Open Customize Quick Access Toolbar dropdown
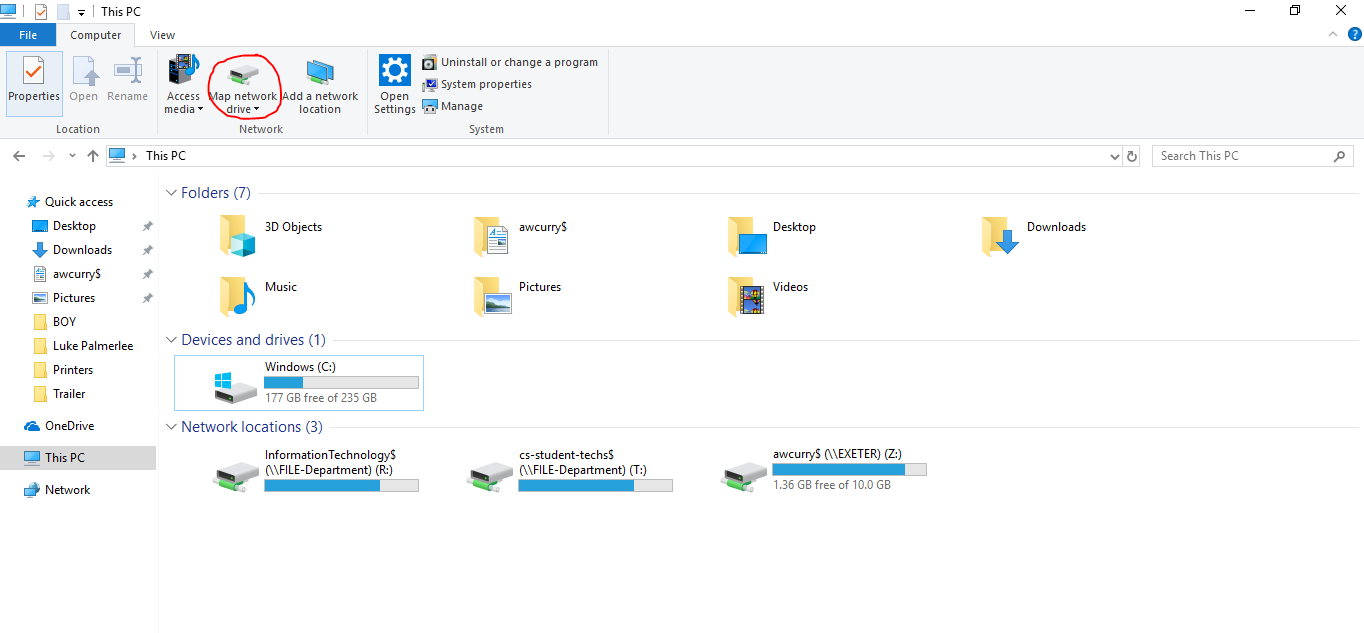1364x633 pixels. 81,12
